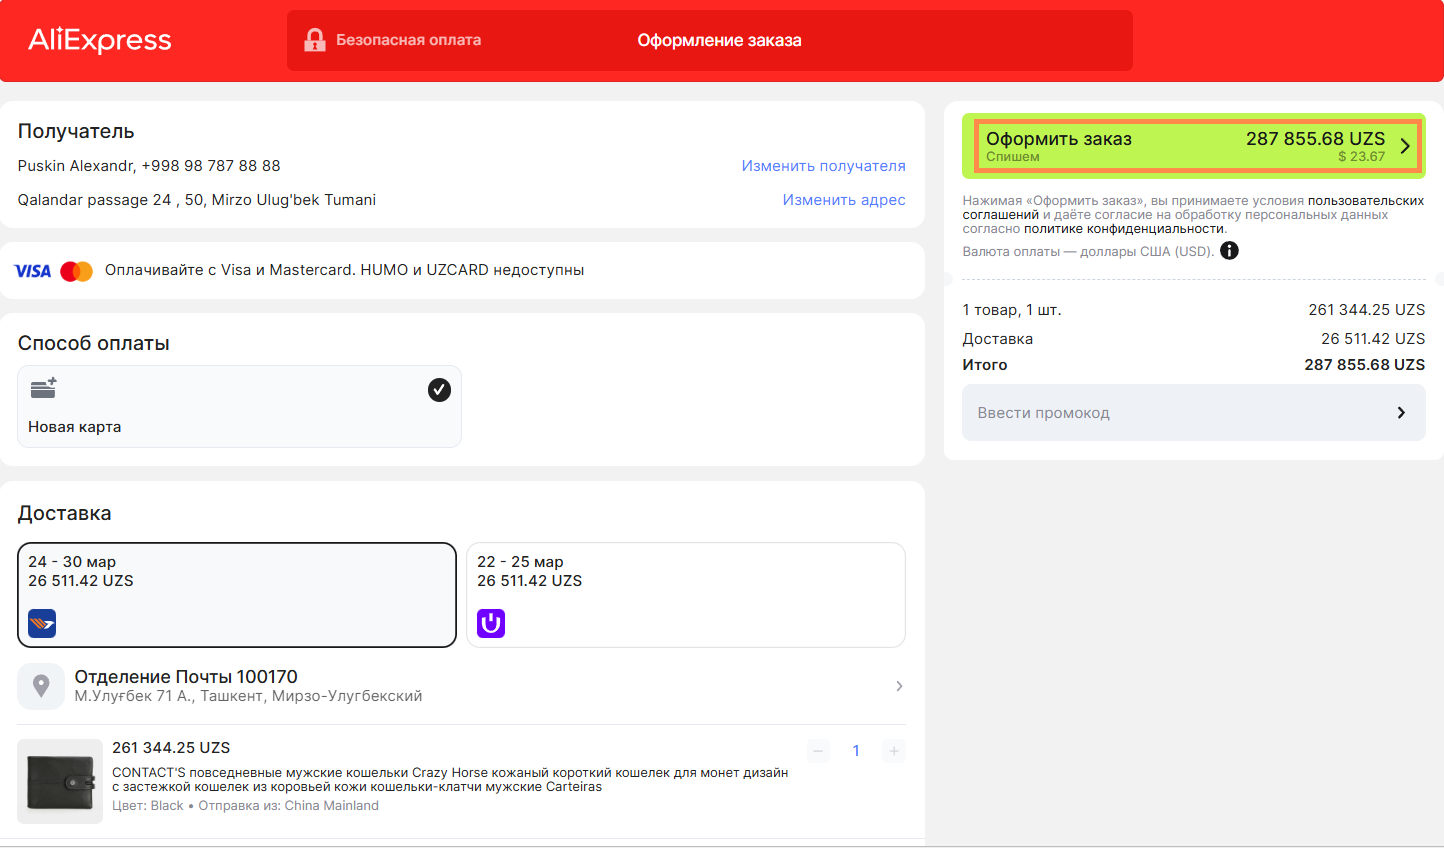This screenshot has height=848, width=1444.
Task: Expand the post office 100170 selection chevron
Action: coord(899,686)
